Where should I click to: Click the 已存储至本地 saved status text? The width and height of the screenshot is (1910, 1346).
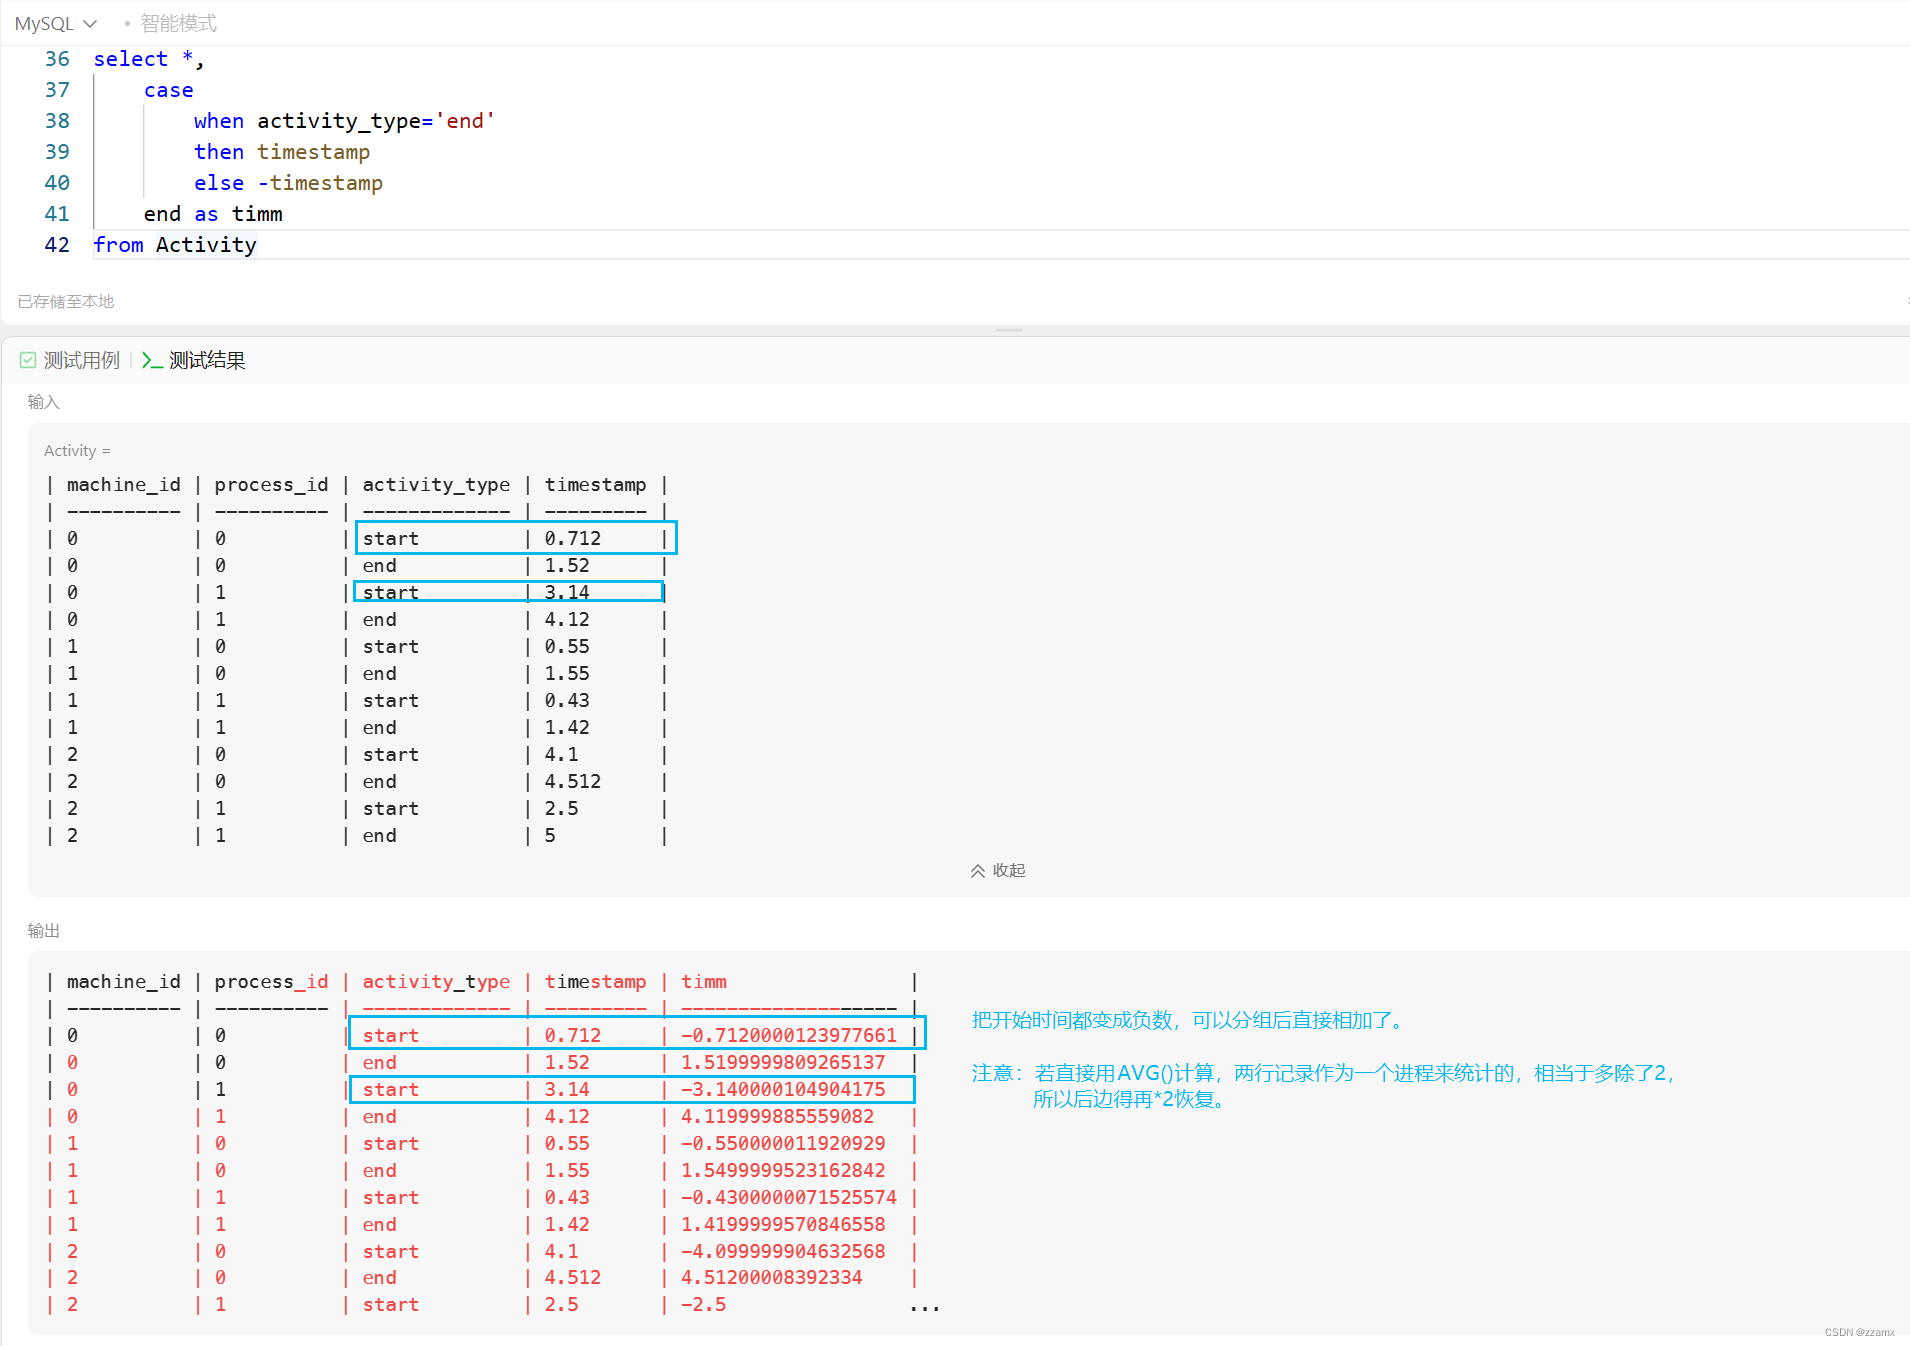[x=66, y=301]
